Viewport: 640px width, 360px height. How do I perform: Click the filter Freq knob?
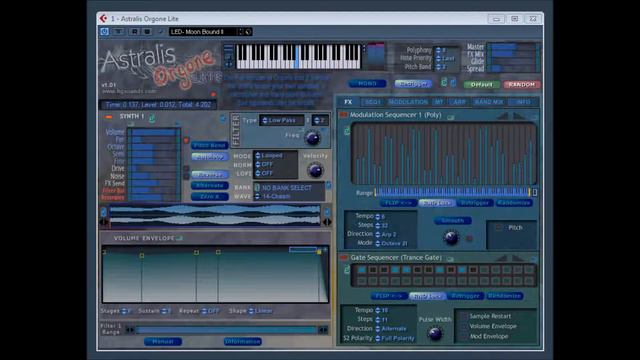pyautogui.click(x=313, y=138)
